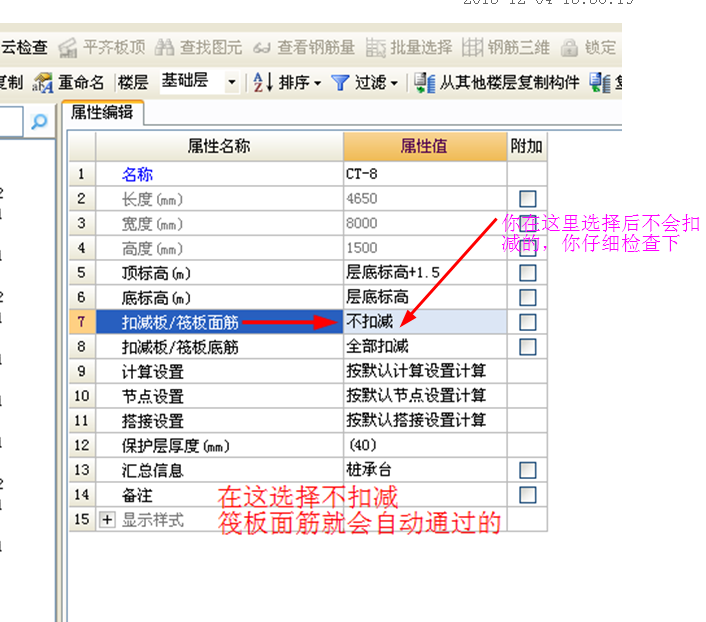
Task: Click the 楼层 label in toolbar
Action: (x=133, y=83)
